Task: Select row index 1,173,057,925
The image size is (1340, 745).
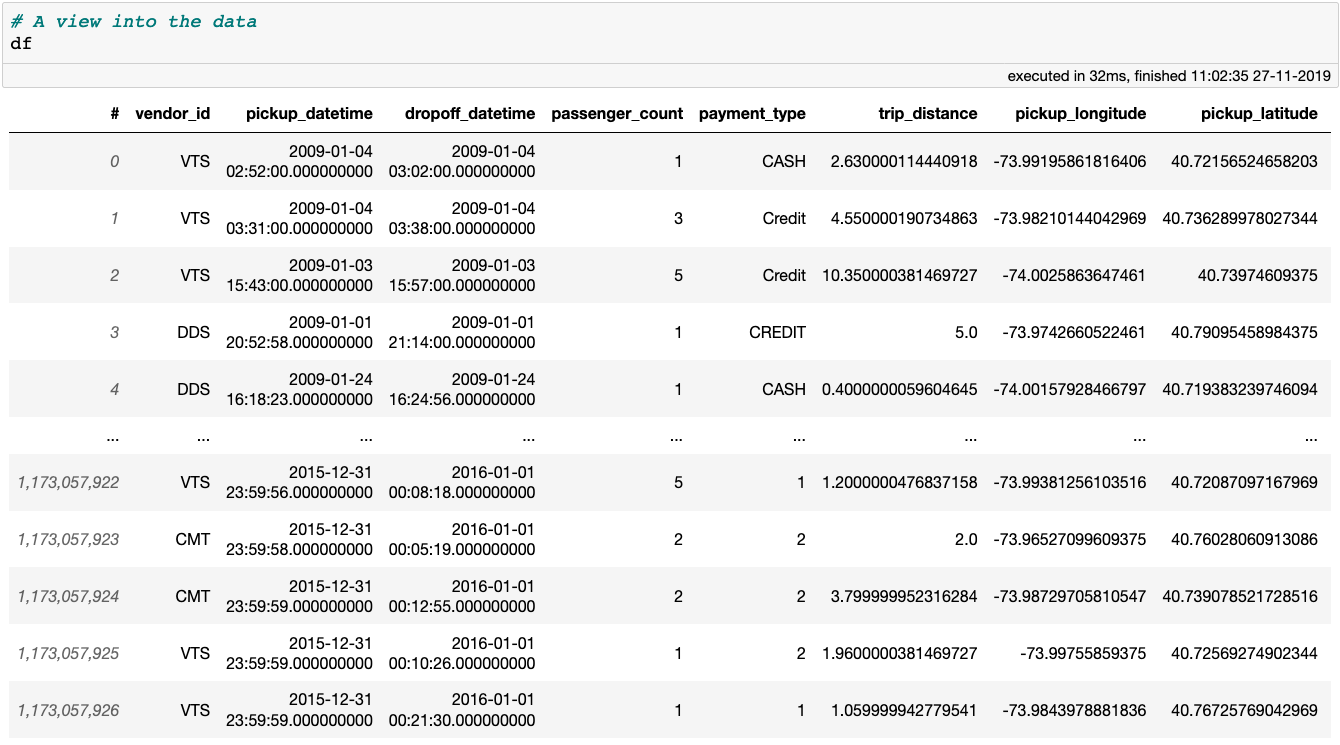Action: pos(68,653)
